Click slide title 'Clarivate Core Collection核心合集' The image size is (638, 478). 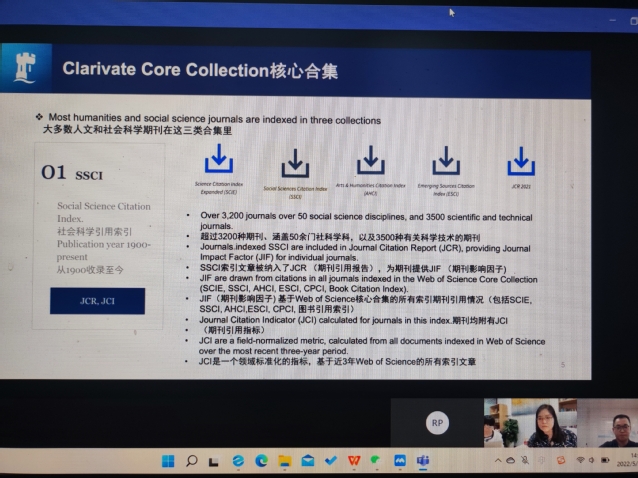200,70
